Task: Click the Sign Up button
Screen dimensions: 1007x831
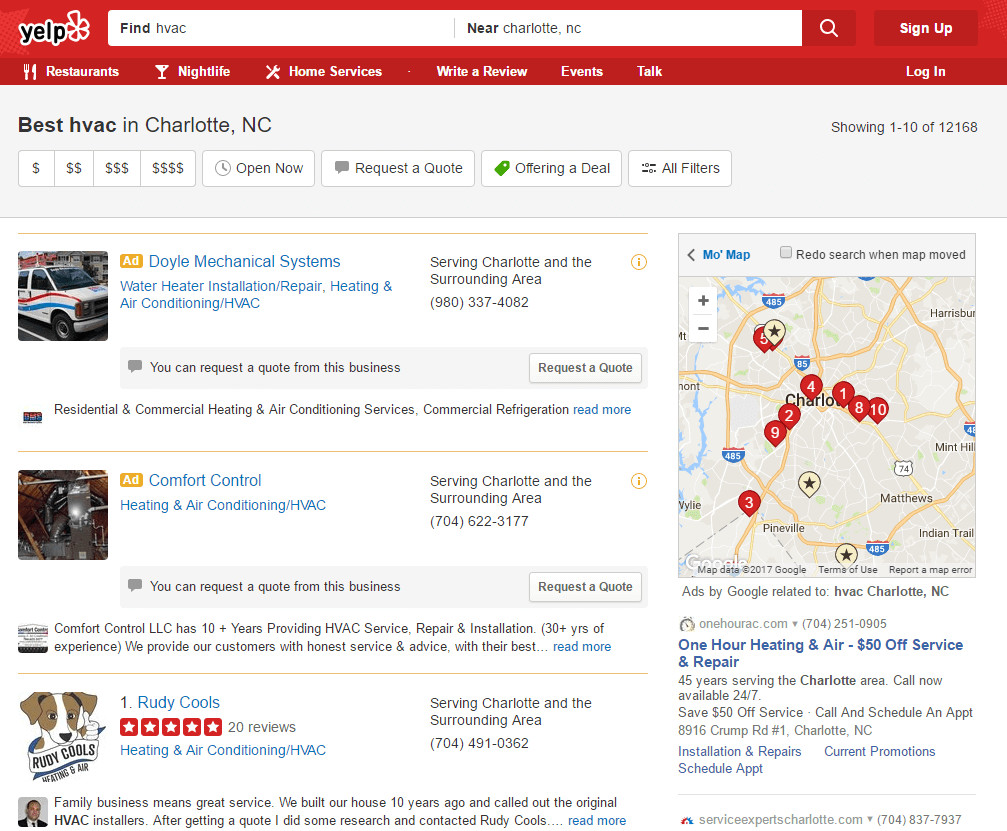Action: point(925,28)
